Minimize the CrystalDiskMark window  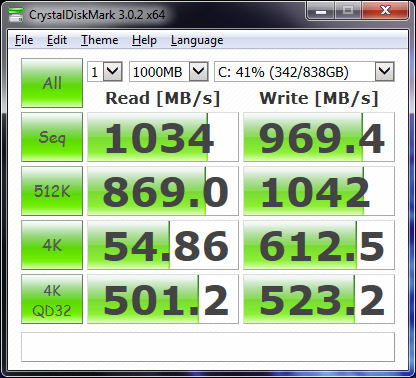[x=321, y=11]
